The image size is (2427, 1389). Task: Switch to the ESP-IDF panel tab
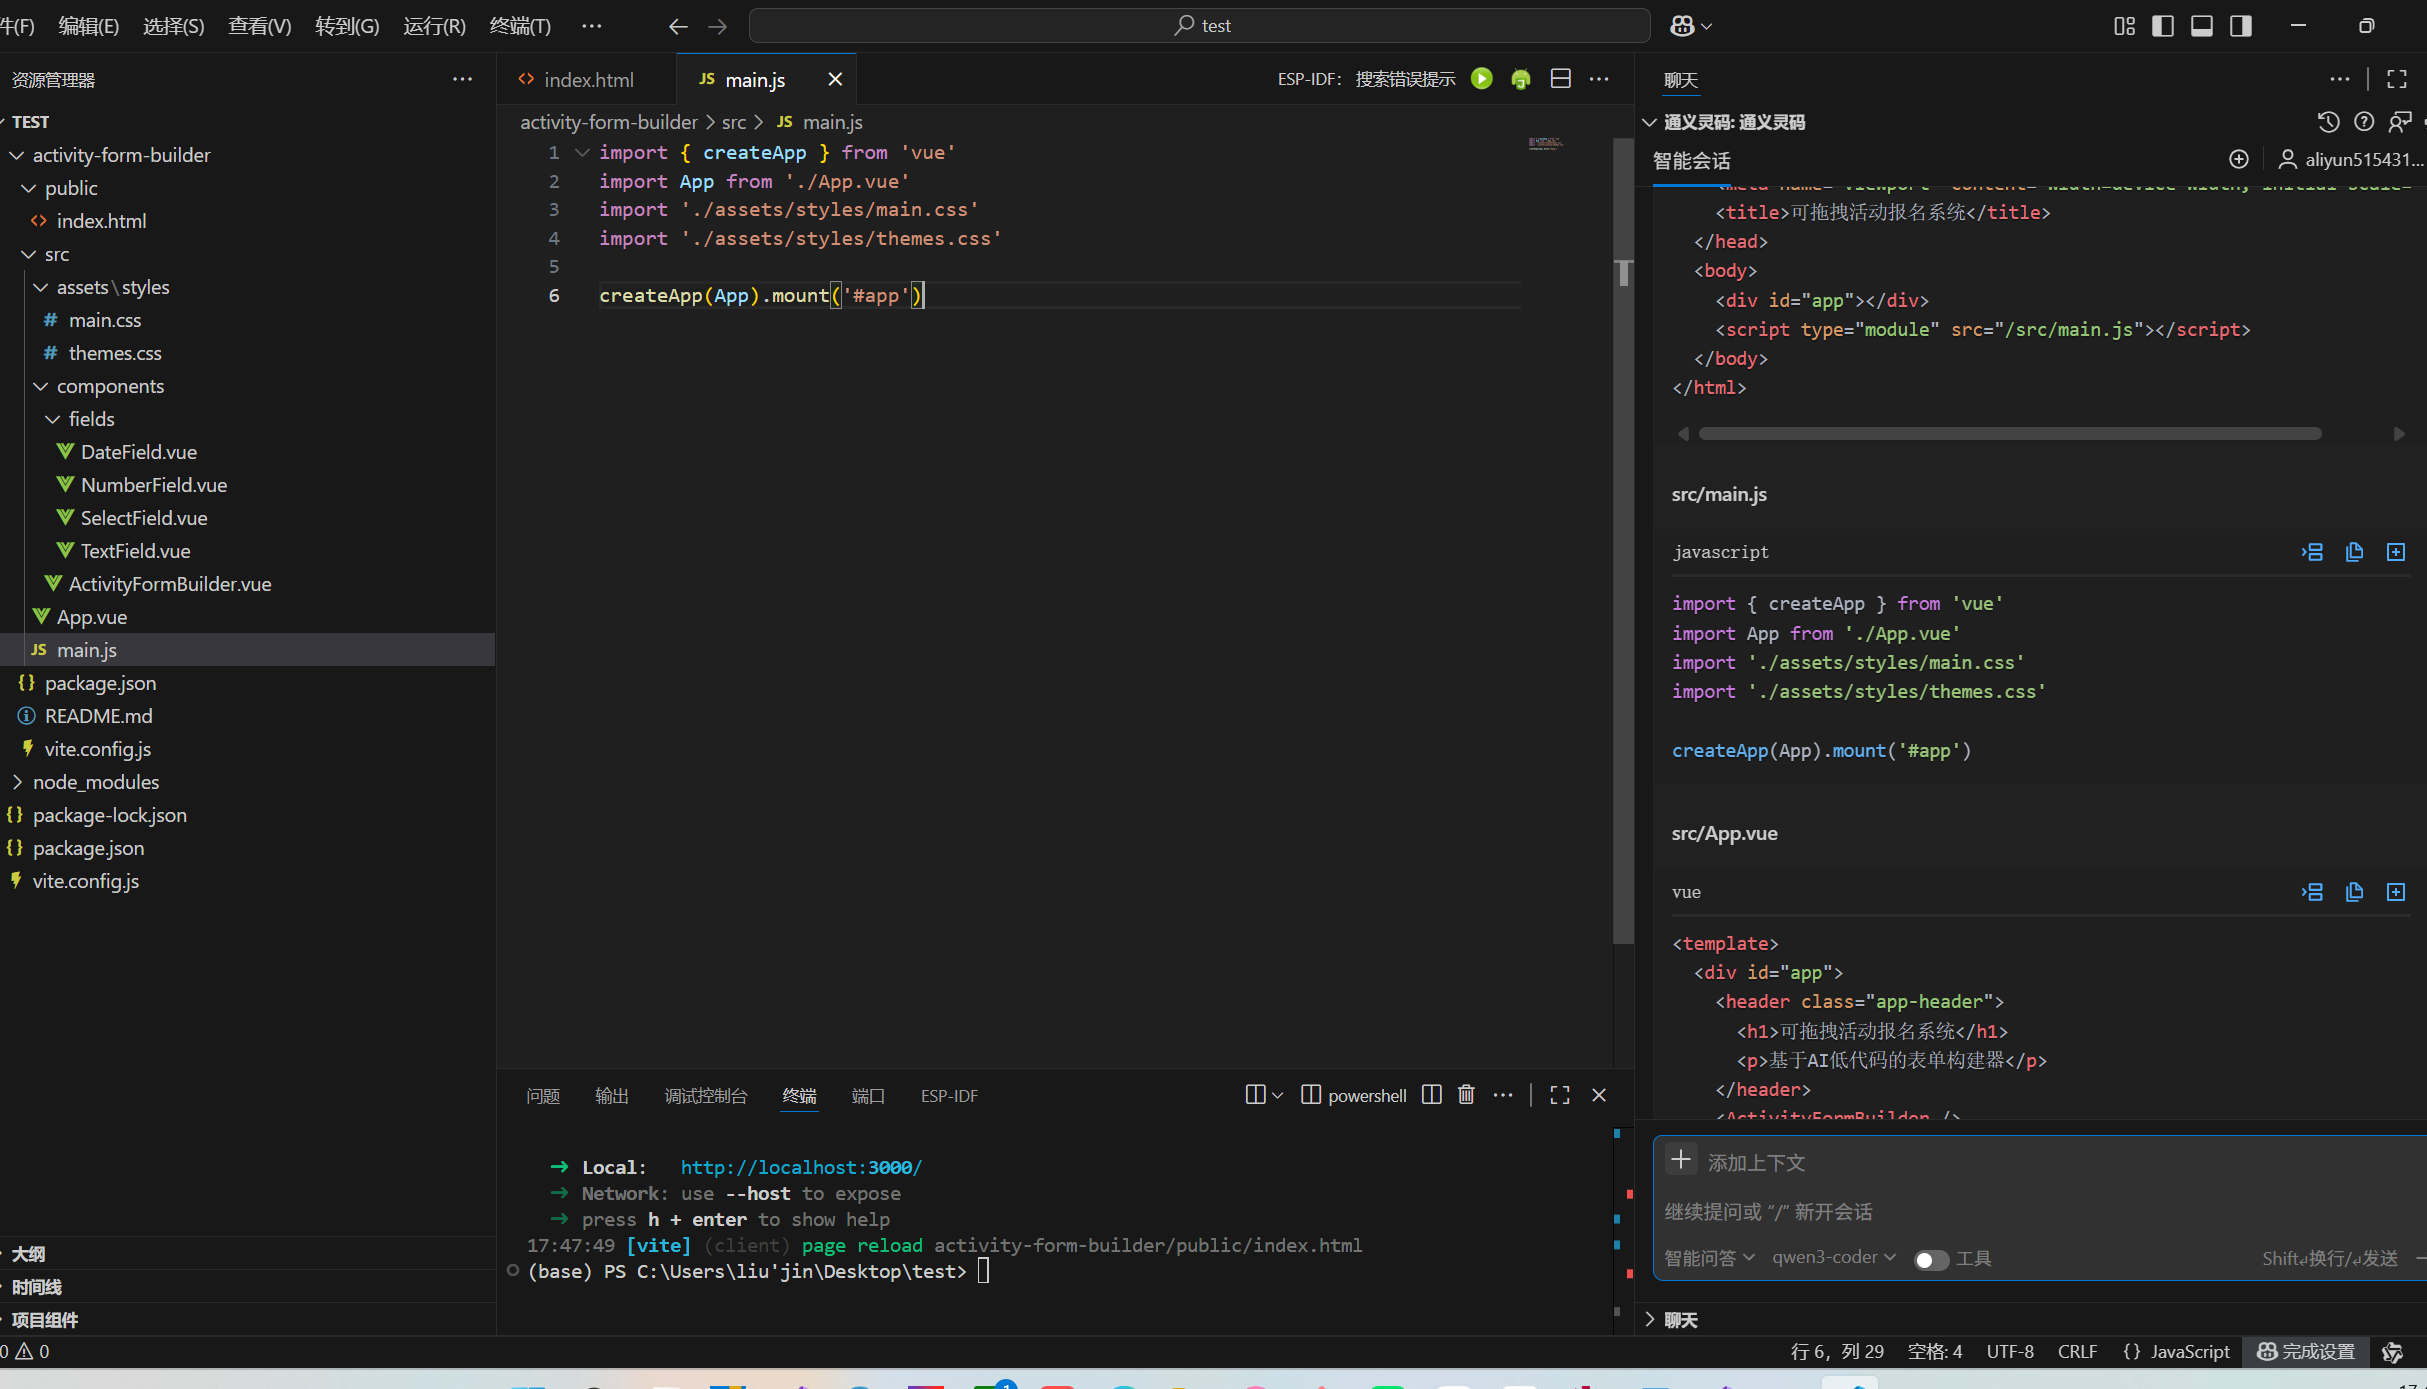pyautogui.click(x=949, y=1096)
